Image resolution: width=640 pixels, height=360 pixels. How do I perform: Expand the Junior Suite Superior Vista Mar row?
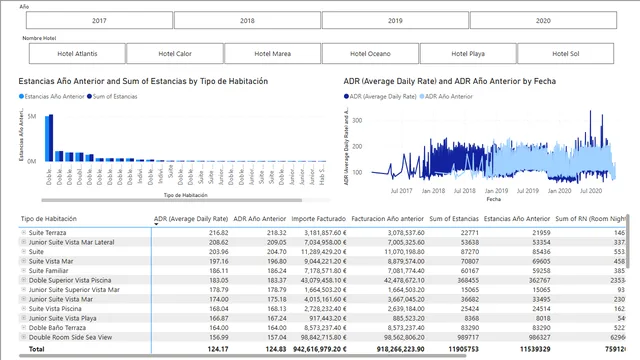coord(24,289)
